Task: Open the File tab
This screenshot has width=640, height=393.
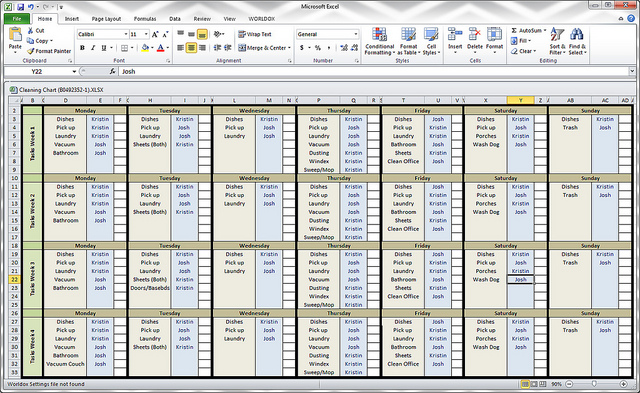Action: point(17,19)
